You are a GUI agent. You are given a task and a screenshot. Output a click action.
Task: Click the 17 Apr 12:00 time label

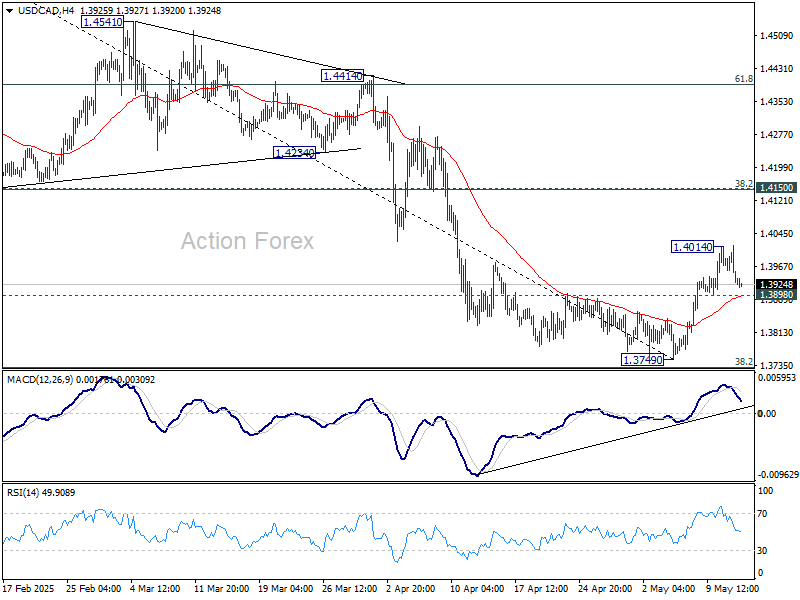pos(541,589)
